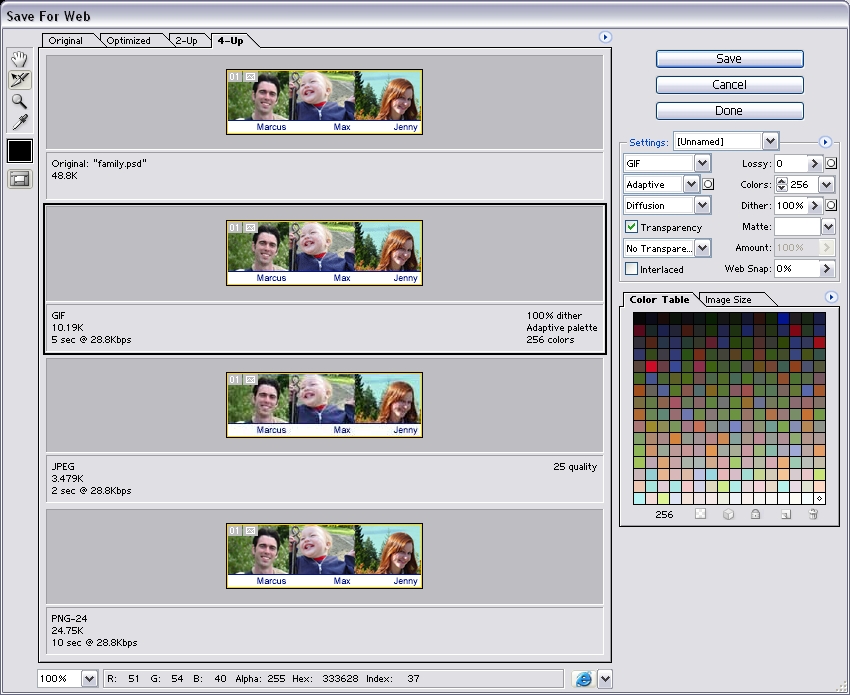The width and height of the screenshot is (850, 695).
Task: Open the Dither percentage slider arrow
Action: pos(814,205)
